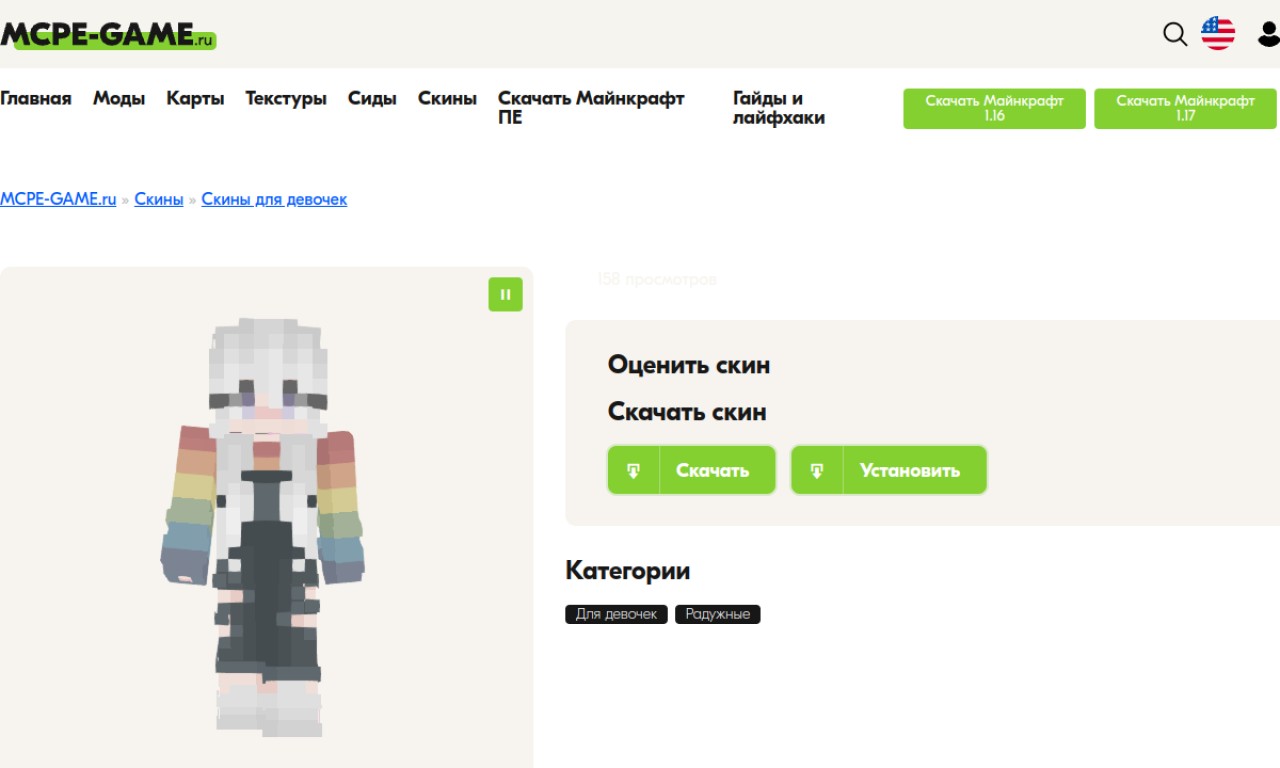Click the Скачать скин heading
This screenshot has height=768, width=1280.
pos(687,412)
